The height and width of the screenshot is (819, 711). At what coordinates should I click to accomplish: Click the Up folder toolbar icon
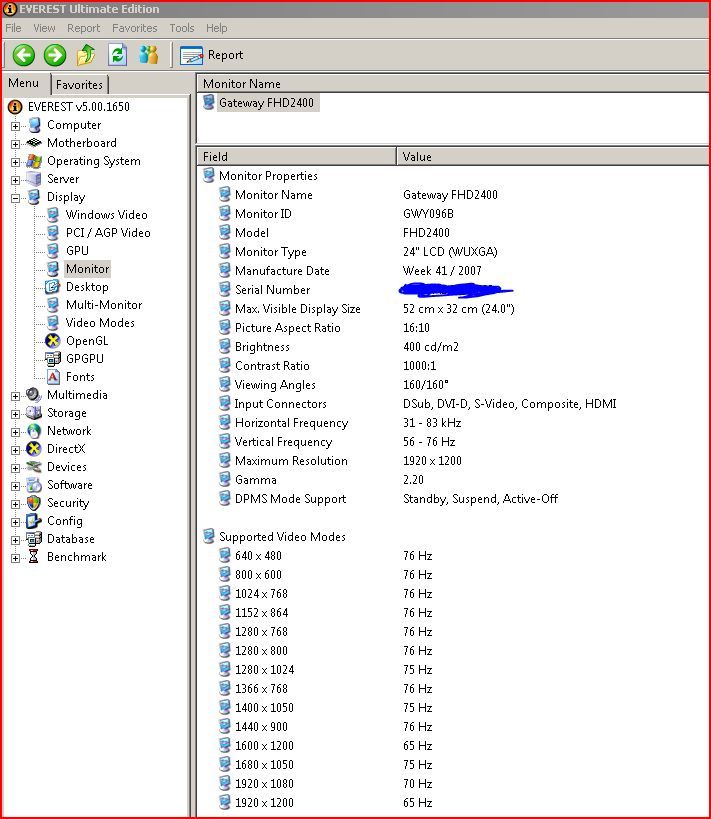pyautogui.click(x=86, y=55)
